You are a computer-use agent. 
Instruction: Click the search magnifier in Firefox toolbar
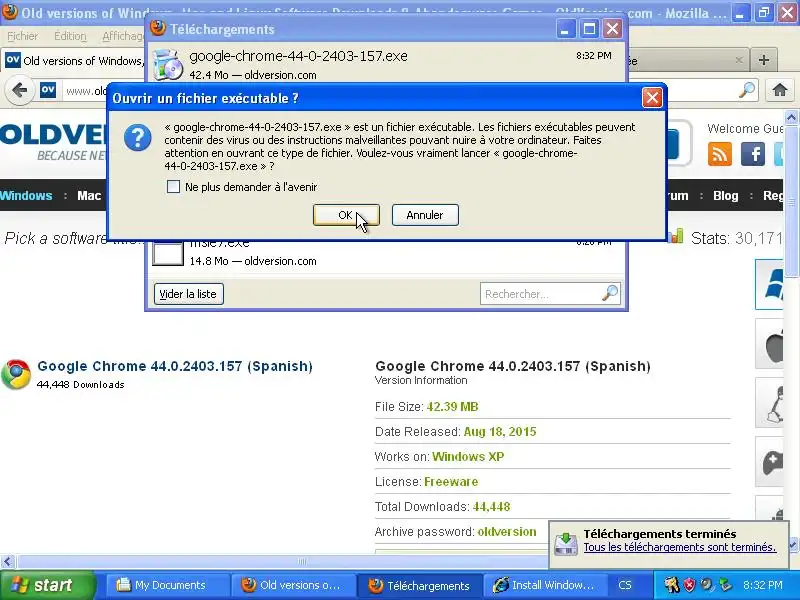tap(747, 90)
